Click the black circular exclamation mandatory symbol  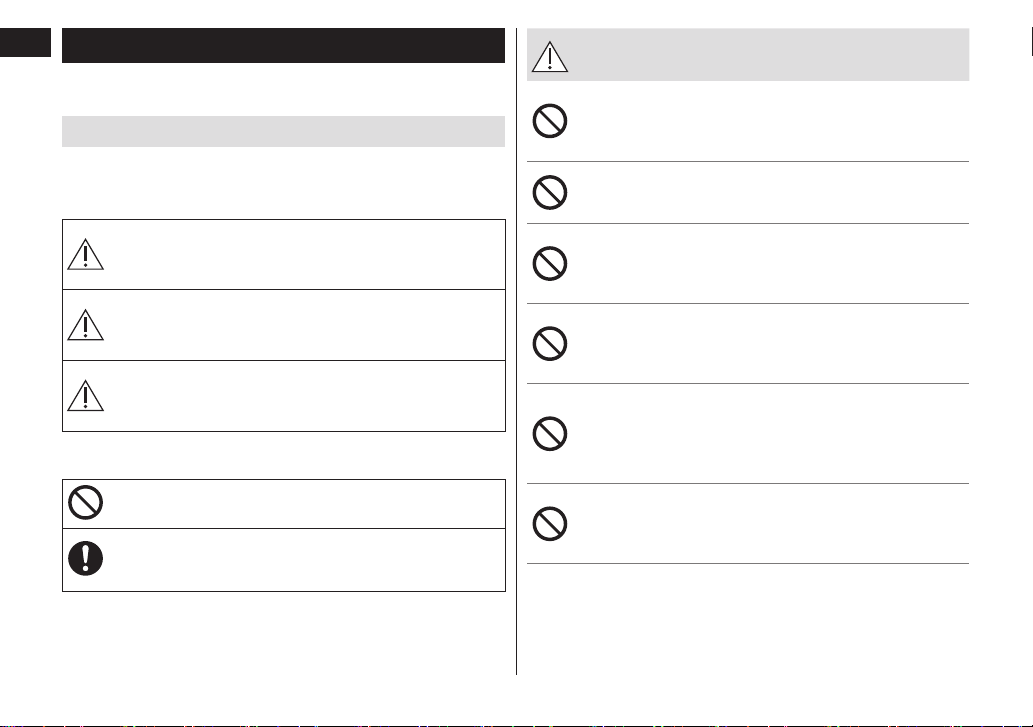(86, 558)
